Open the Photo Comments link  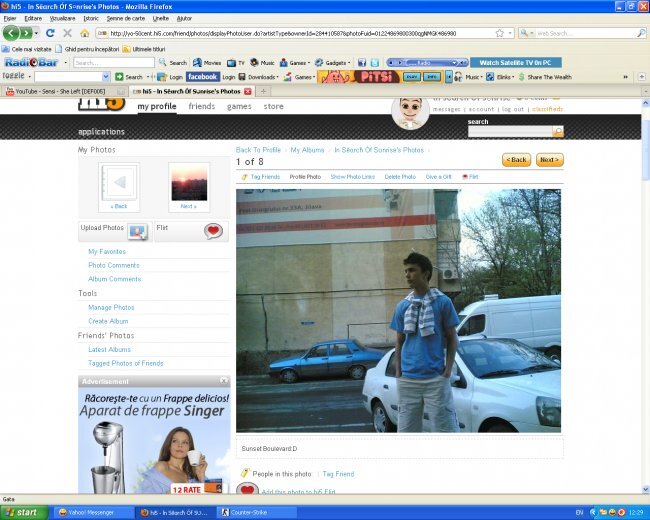[x=114, y=265]
